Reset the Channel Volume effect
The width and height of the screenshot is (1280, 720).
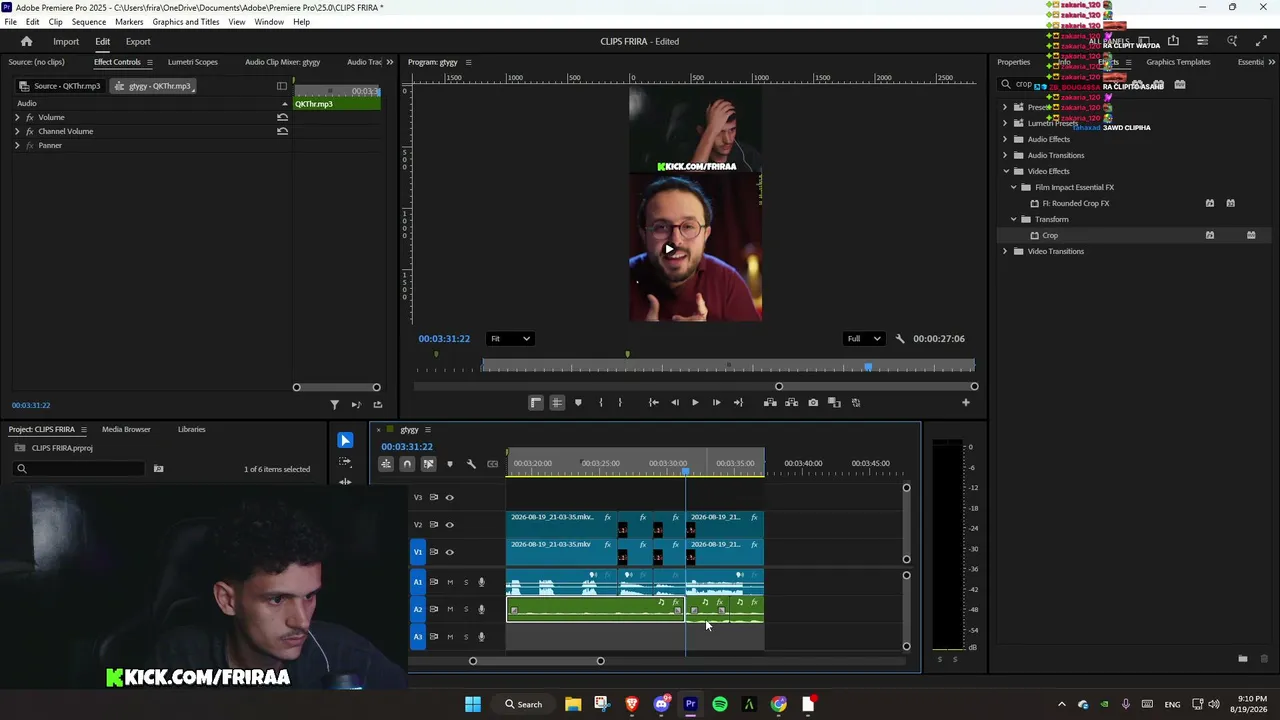[282, 131]
